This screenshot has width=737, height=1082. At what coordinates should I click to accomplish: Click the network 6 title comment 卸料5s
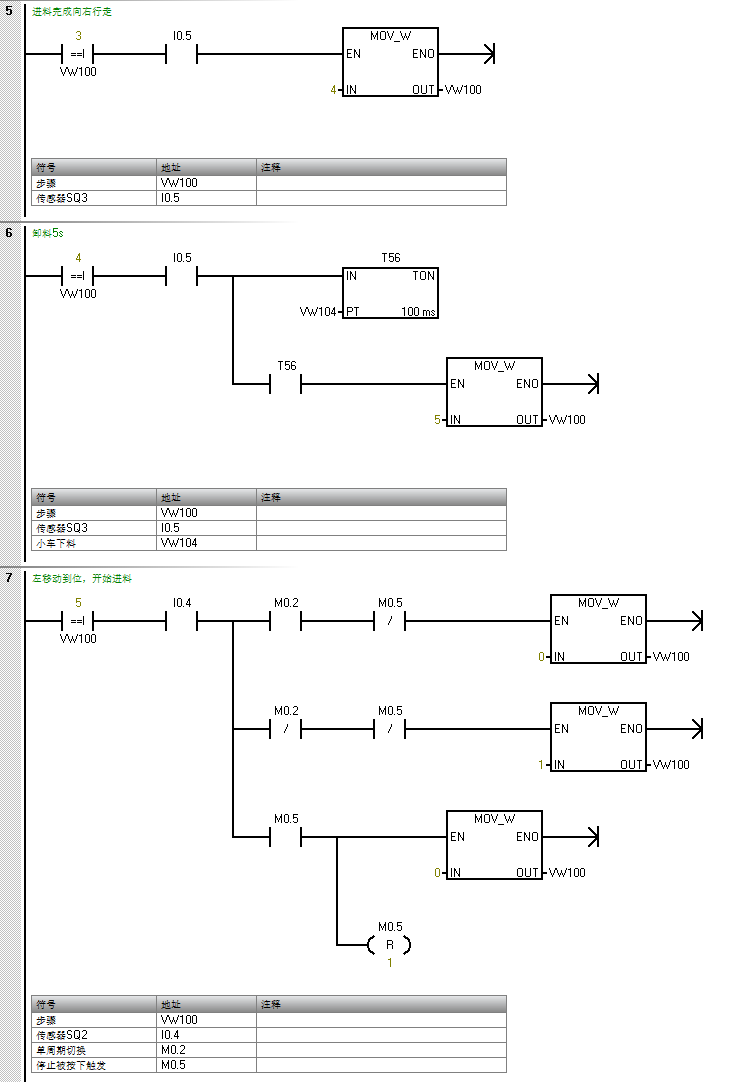pyautogui.click(x=48, y=233)
